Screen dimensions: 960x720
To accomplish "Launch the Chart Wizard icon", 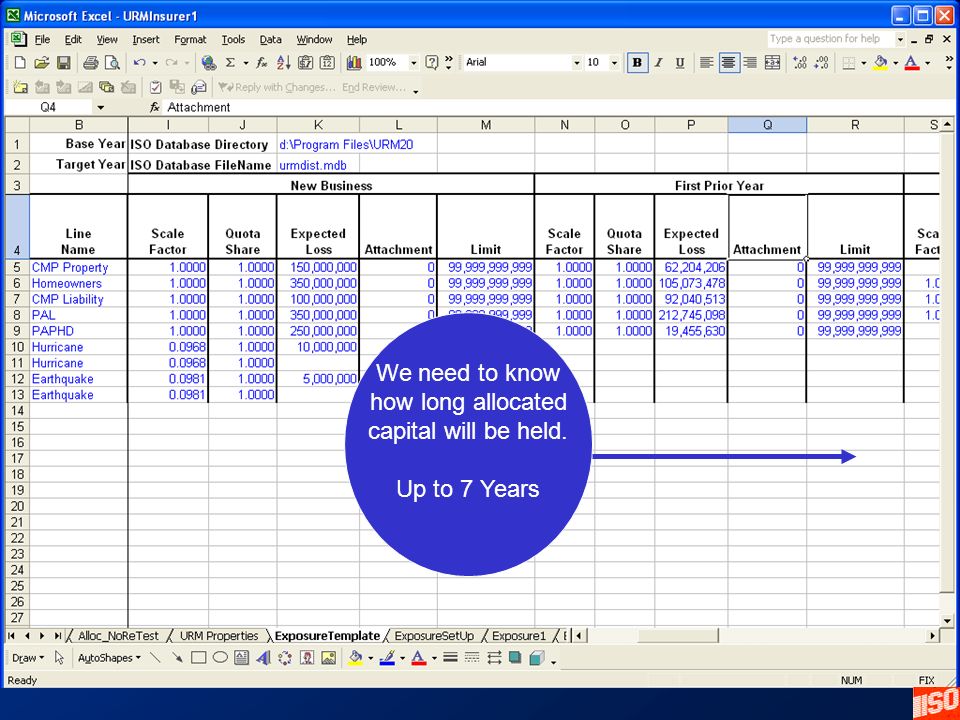I will point(354,62).
